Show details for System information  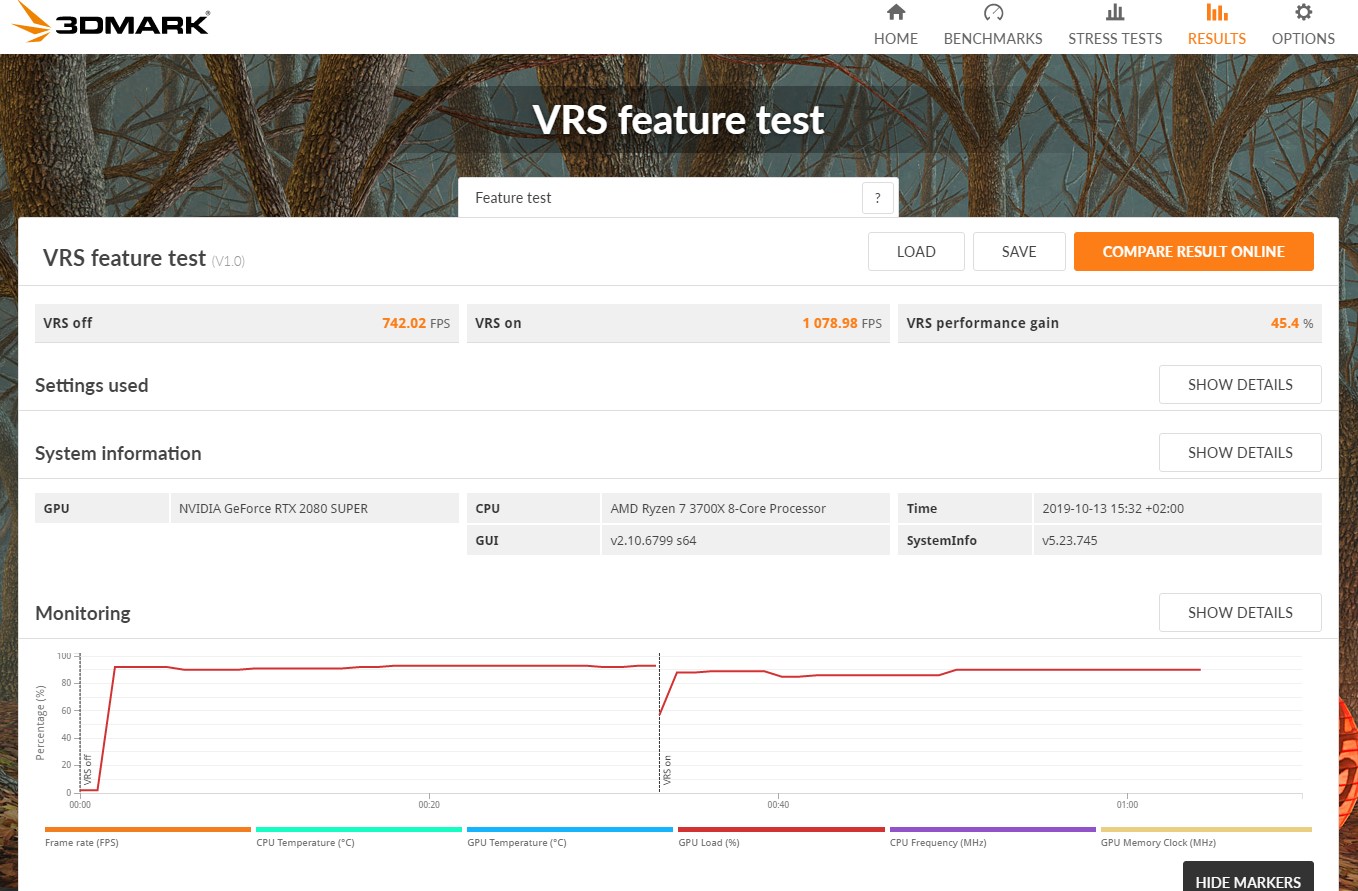tap(1239, 453)
